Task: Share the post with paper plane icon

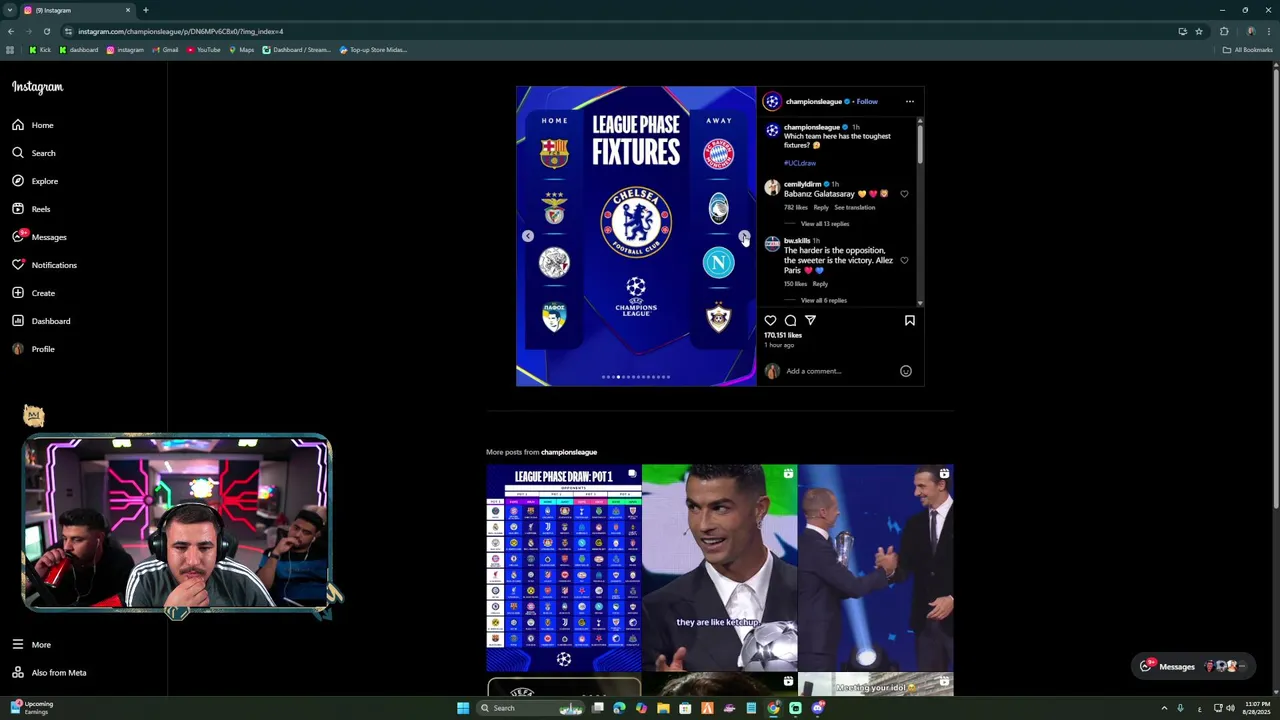Action: (810, 320)
